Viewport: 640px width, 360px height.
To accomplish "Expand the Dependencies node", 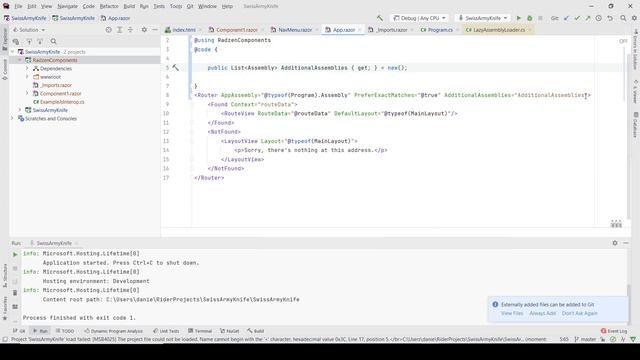I will point(27,68).
